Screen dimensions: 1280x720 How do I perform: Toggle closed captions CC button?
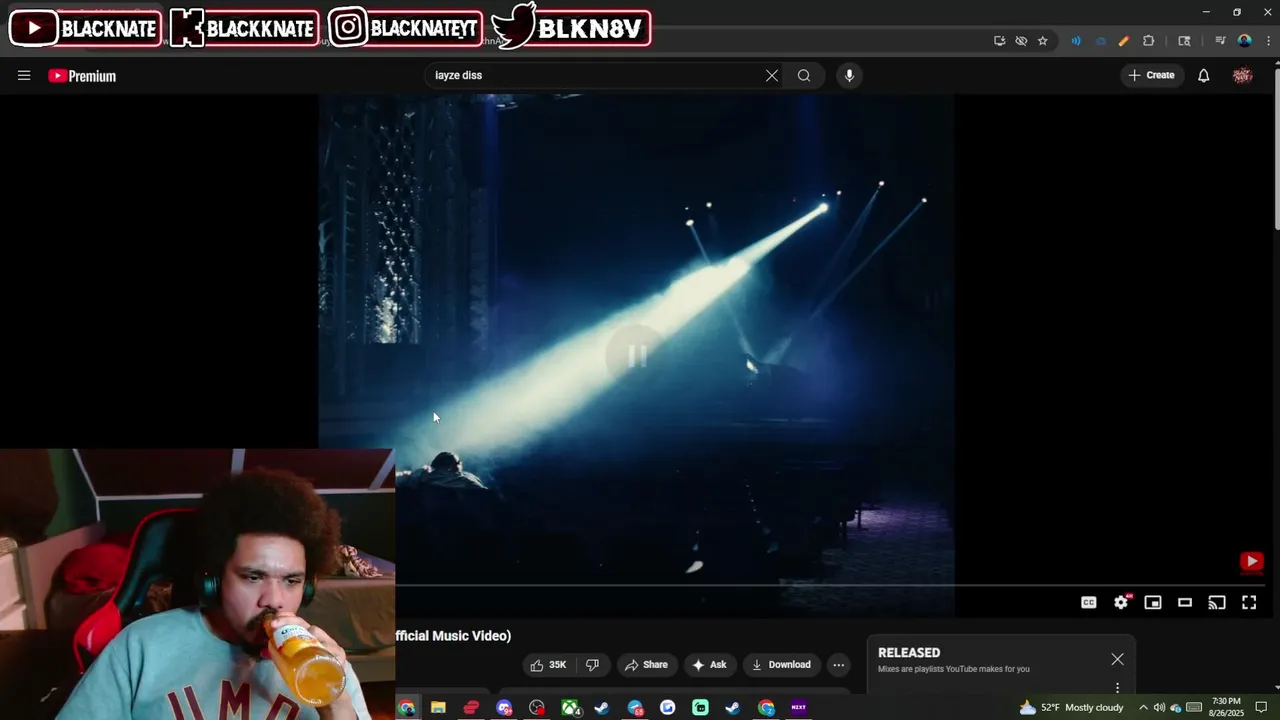[1089, 602]
